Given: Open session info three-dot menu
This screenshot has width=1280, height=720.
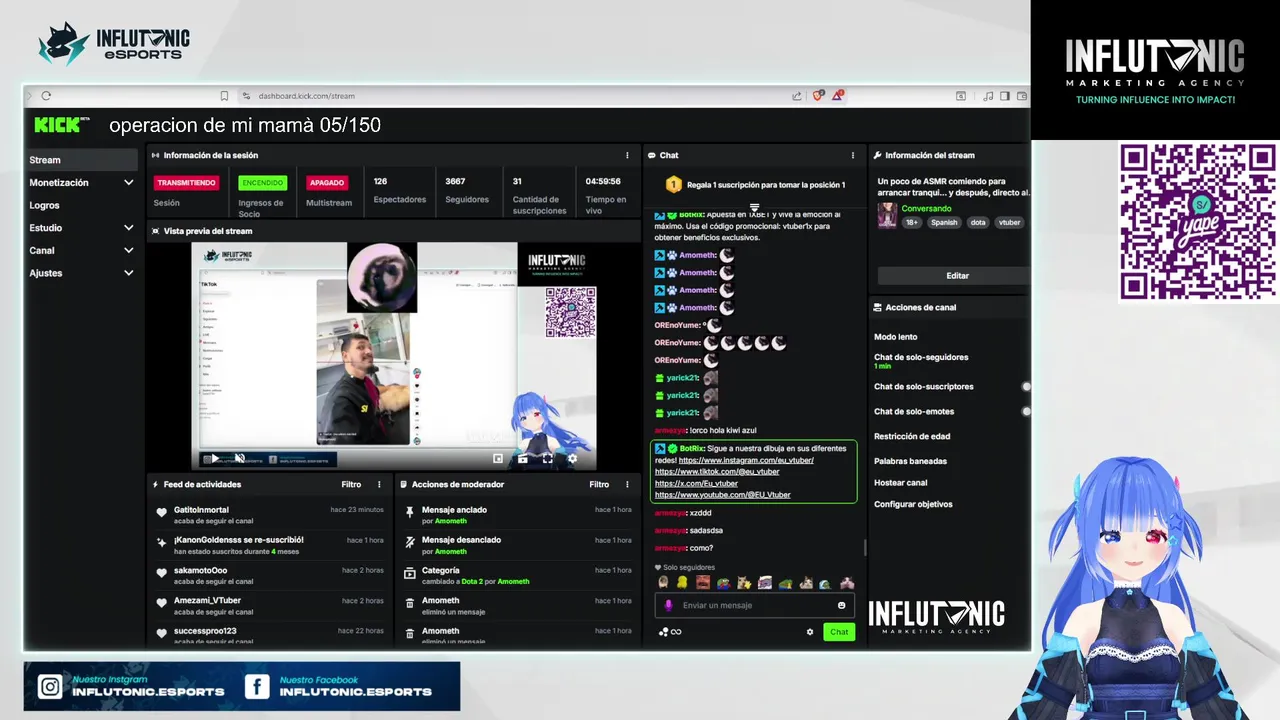Looking at the screenshot, I should pos(627,155).
